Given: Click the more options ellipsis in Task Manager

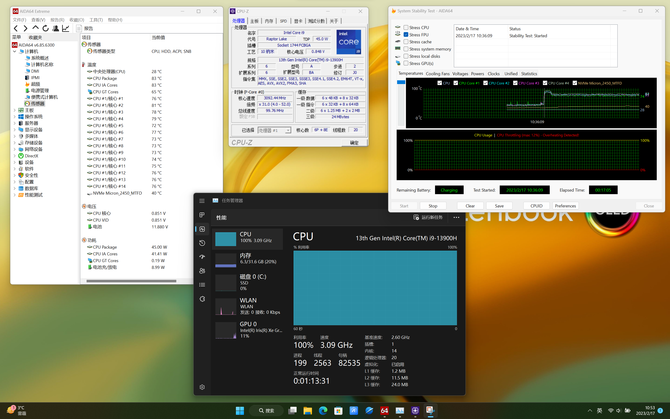Looking at the screenshot, I should (x=456, y=217).
